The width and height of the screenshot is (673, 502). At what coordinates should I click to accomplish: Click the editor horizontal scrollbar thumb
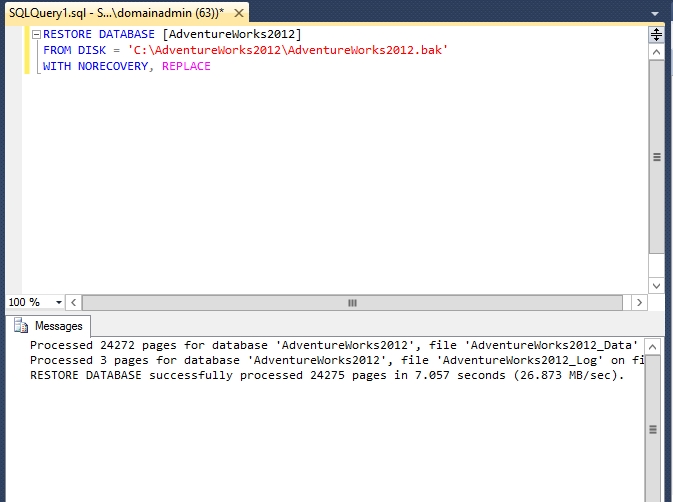(x=352, y=303)
